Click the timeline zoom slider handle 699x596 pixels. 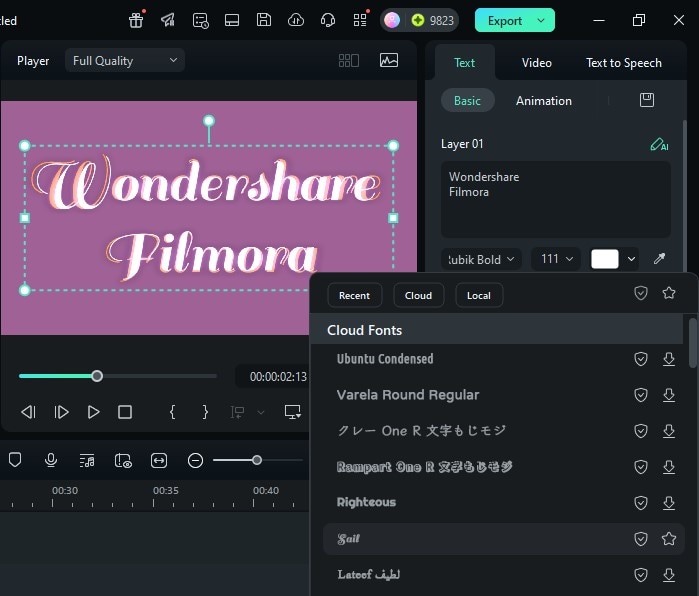click(257, 460)
